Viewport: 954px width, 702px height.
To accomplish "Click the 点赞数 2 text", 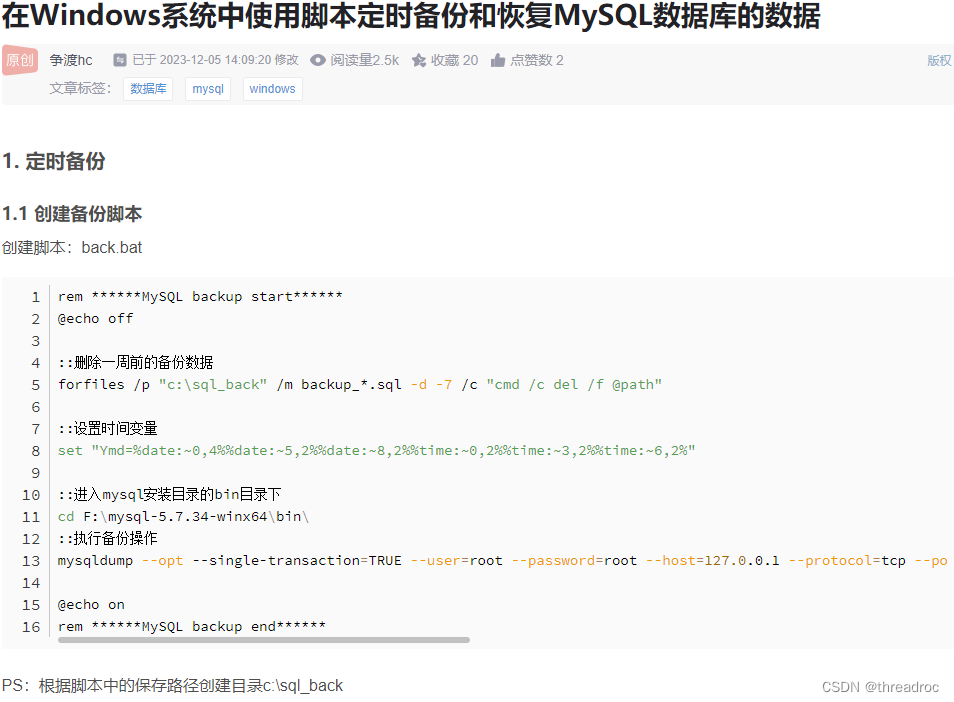I will 537,60.
